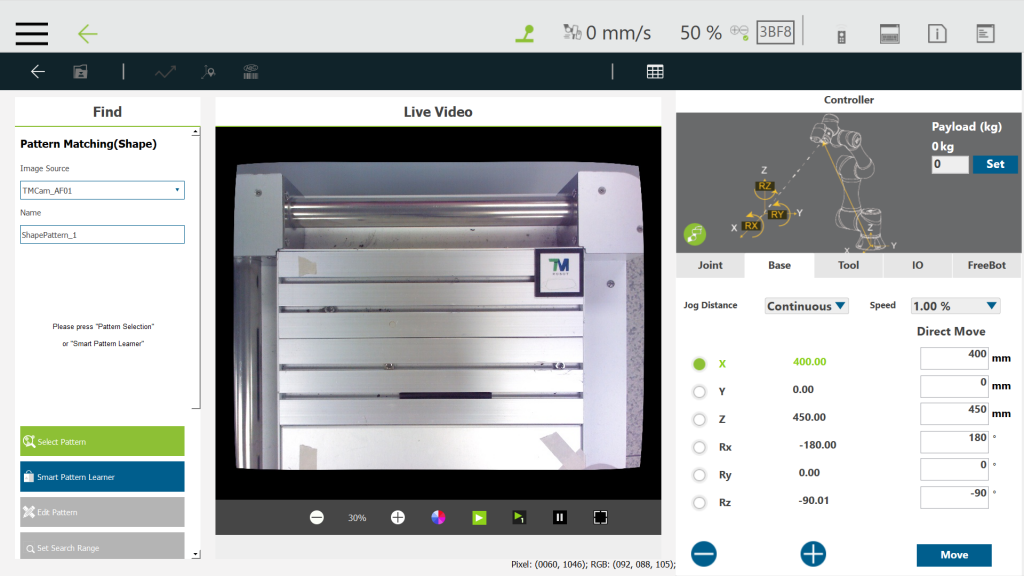Image resolution: width=1024 pixels, height=576 pixels.
Task: Switch to the Joint tab
Action: coord(710,265)
